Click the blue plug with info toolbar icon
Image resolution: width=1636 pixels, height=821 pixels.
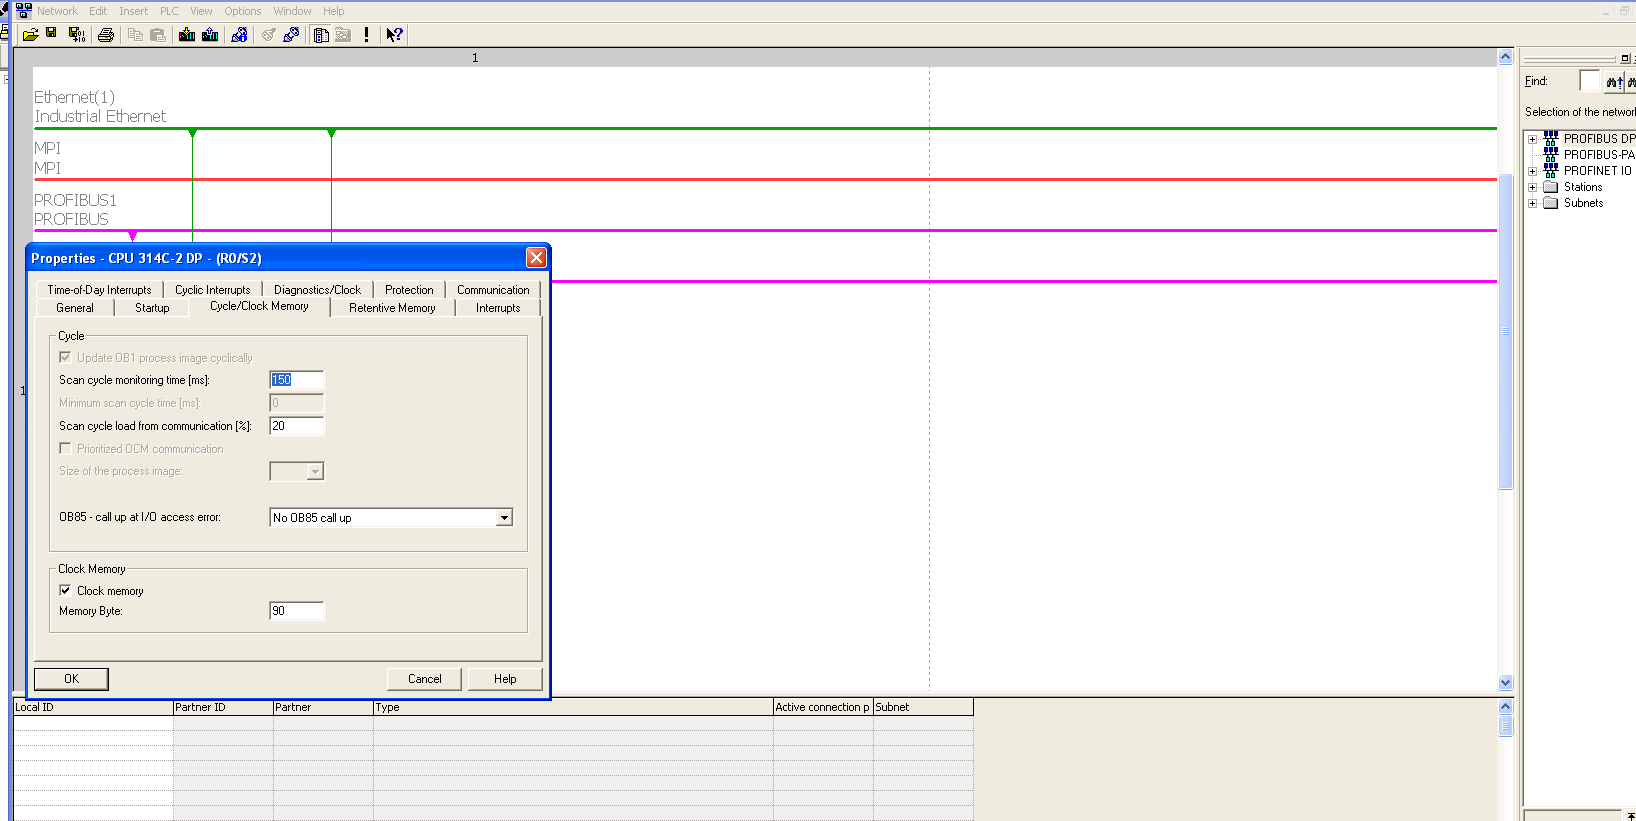tap(239, 34)
